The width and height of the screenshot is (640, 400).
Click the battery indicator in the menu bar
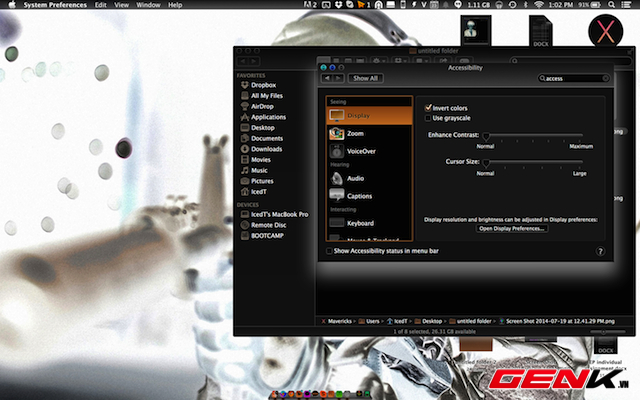coord(590,5)
